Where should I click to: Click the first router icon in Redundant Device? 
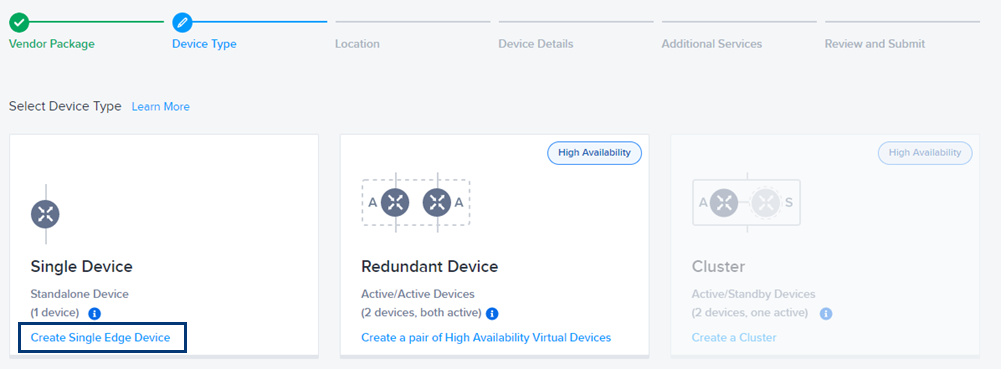tap(396, 203)
